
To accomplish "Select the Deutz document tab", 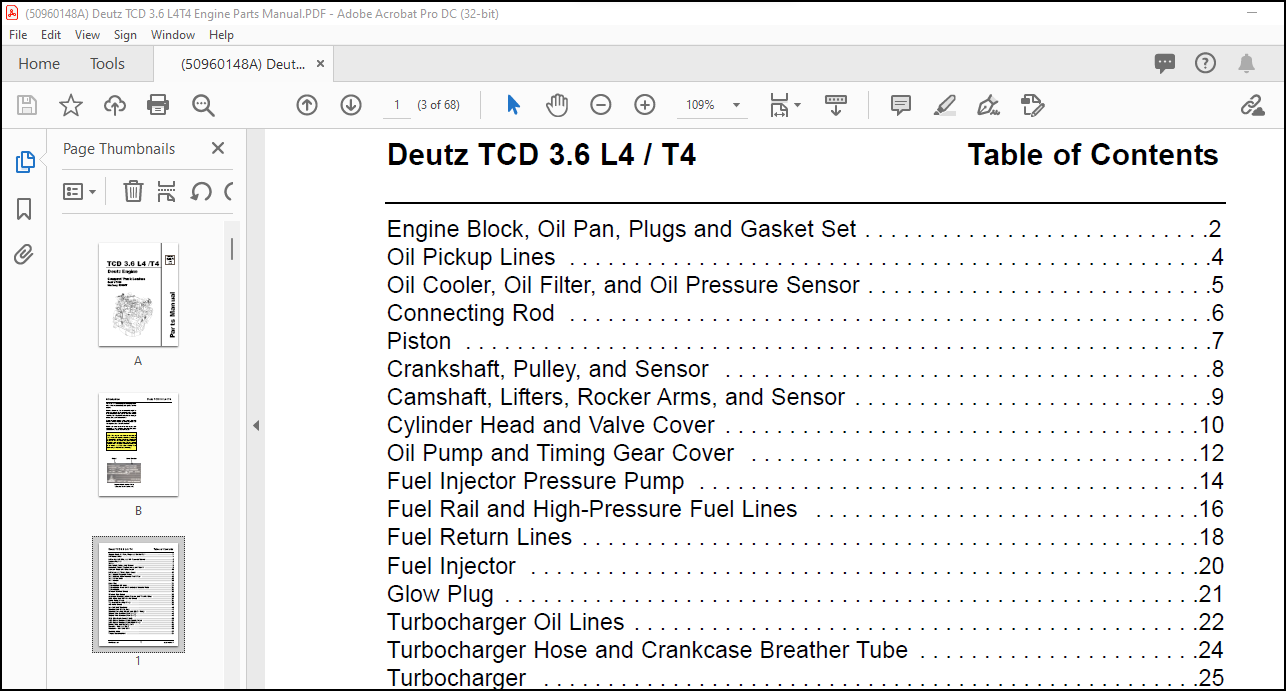I will tap(243, 64).
